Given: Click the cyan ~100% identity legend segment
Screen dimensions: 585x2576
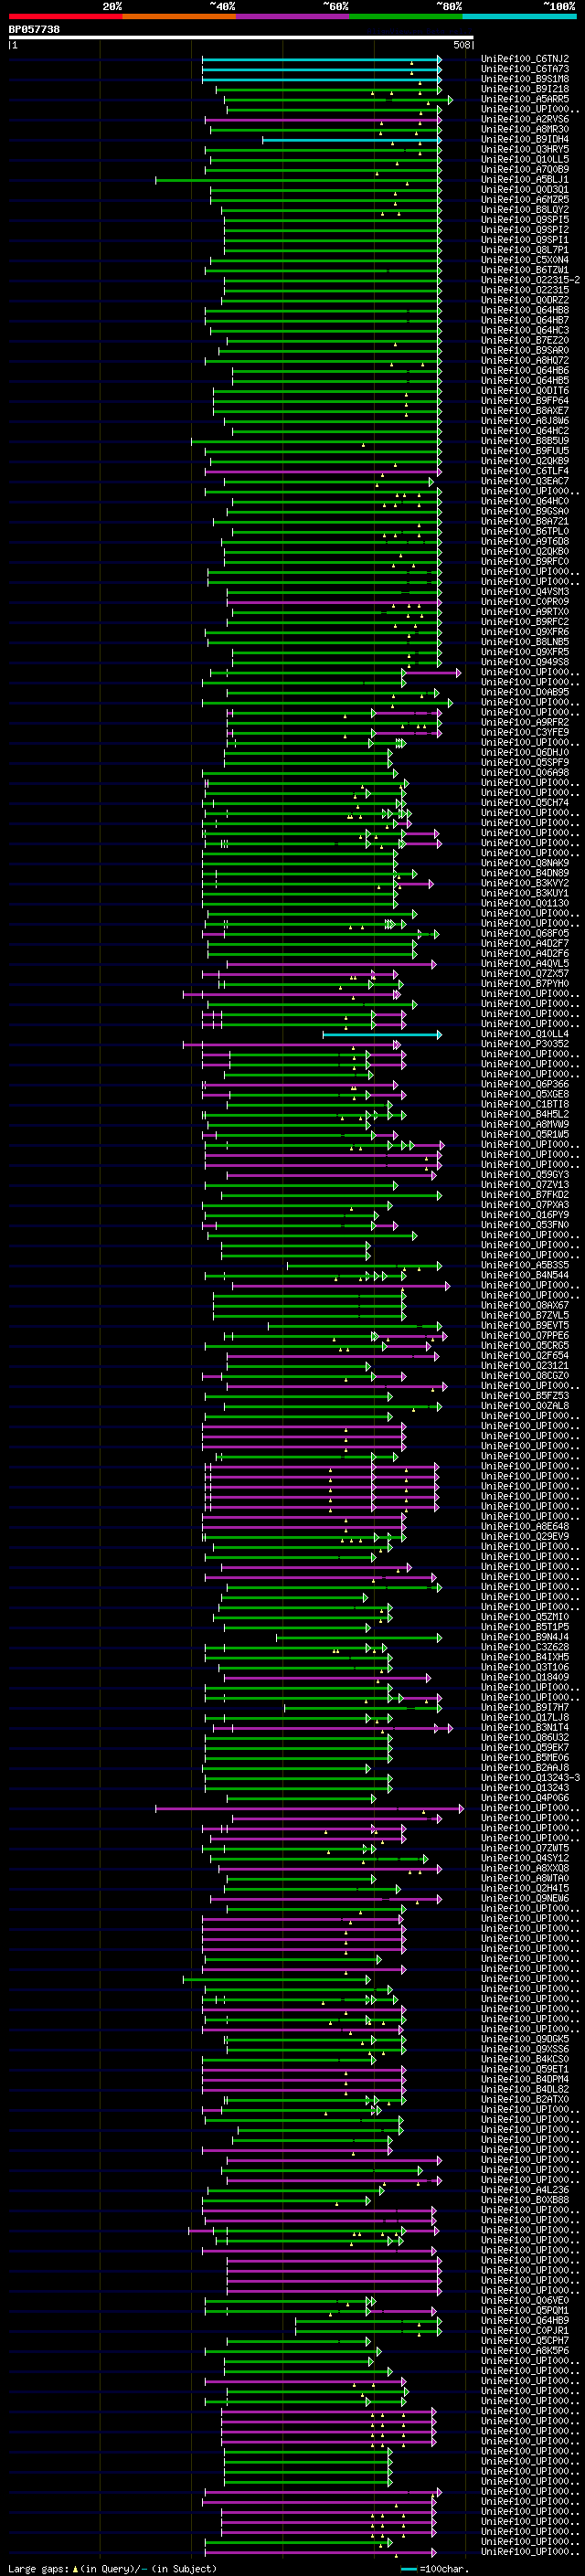Looking at the screenshot, I should point(519,16).
